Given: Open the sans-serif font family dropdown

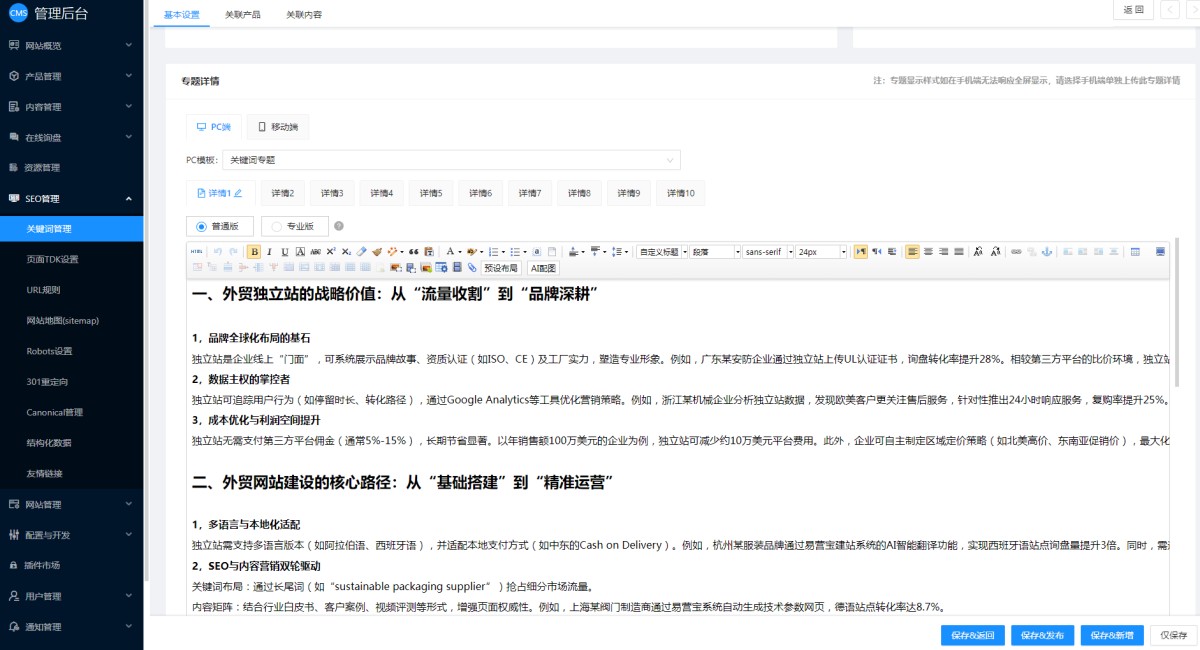Looking at the screenshot, I should [x=767, y=252].
